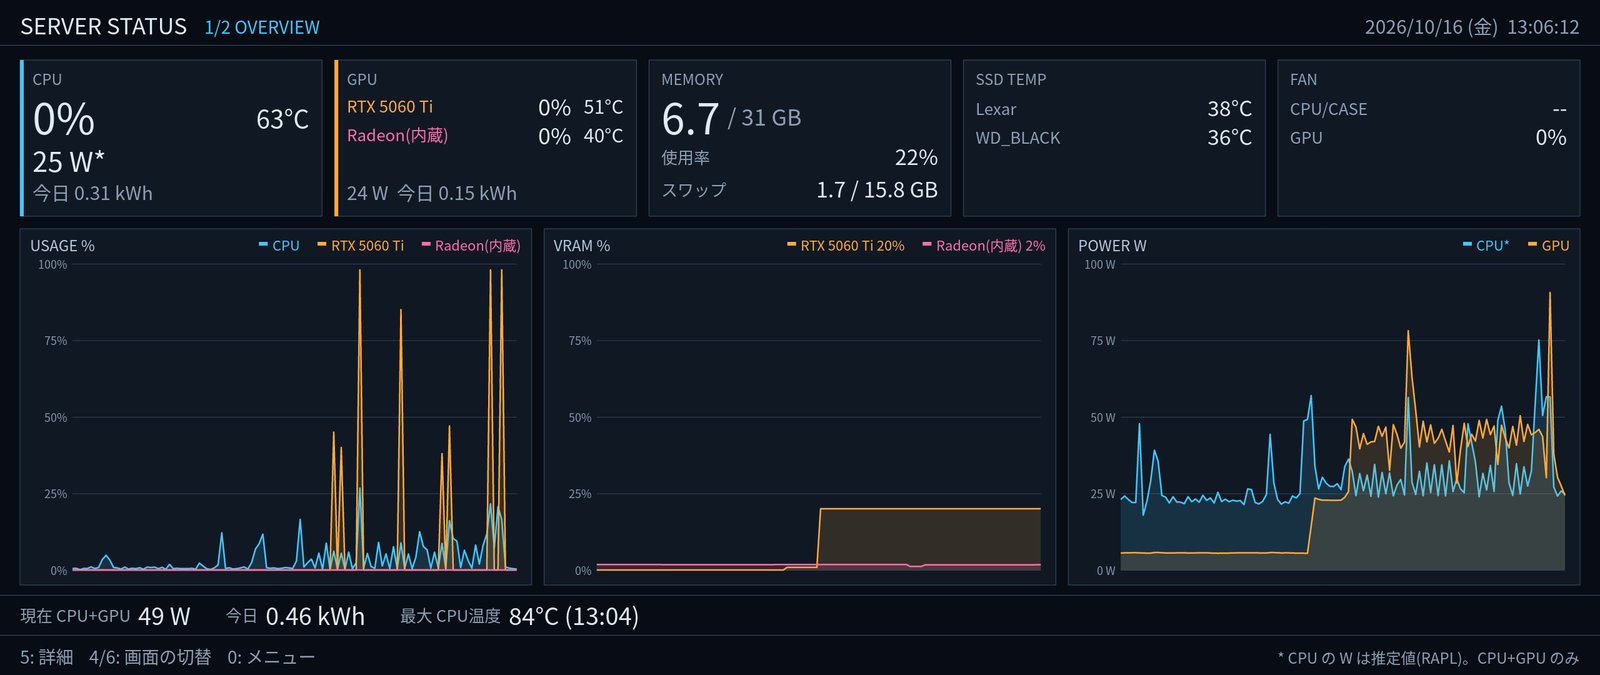Click the date and time 2026/10/16 13:06:12
This screenshot has width=1600, height=675.
[x=1472, y=27]
